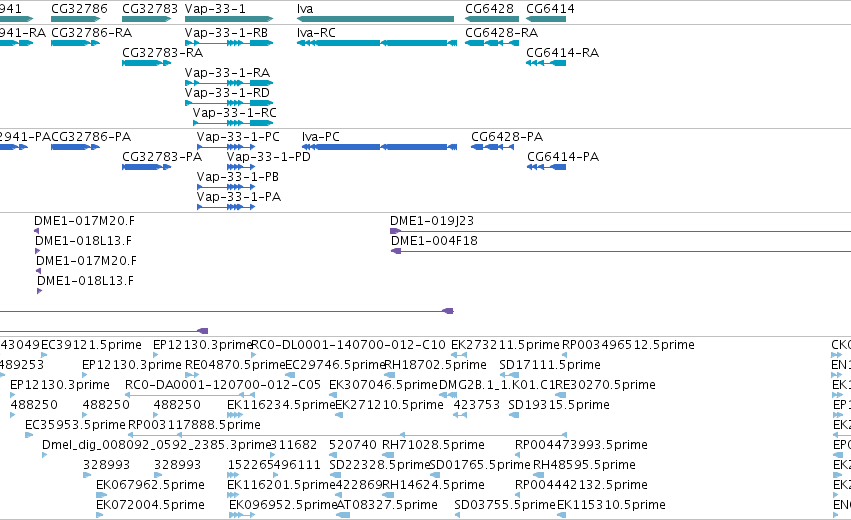Select the RP003117888.5prime label
851x520 pixels.
[194, 426]
